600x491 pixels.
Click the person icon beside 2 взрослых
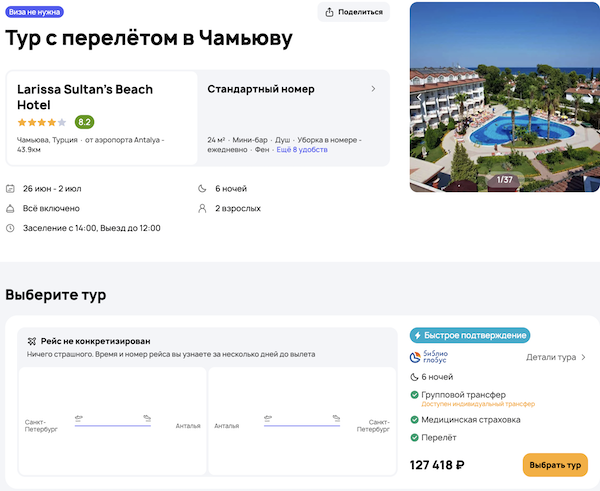pyautogui.click(x=205, y=208)
